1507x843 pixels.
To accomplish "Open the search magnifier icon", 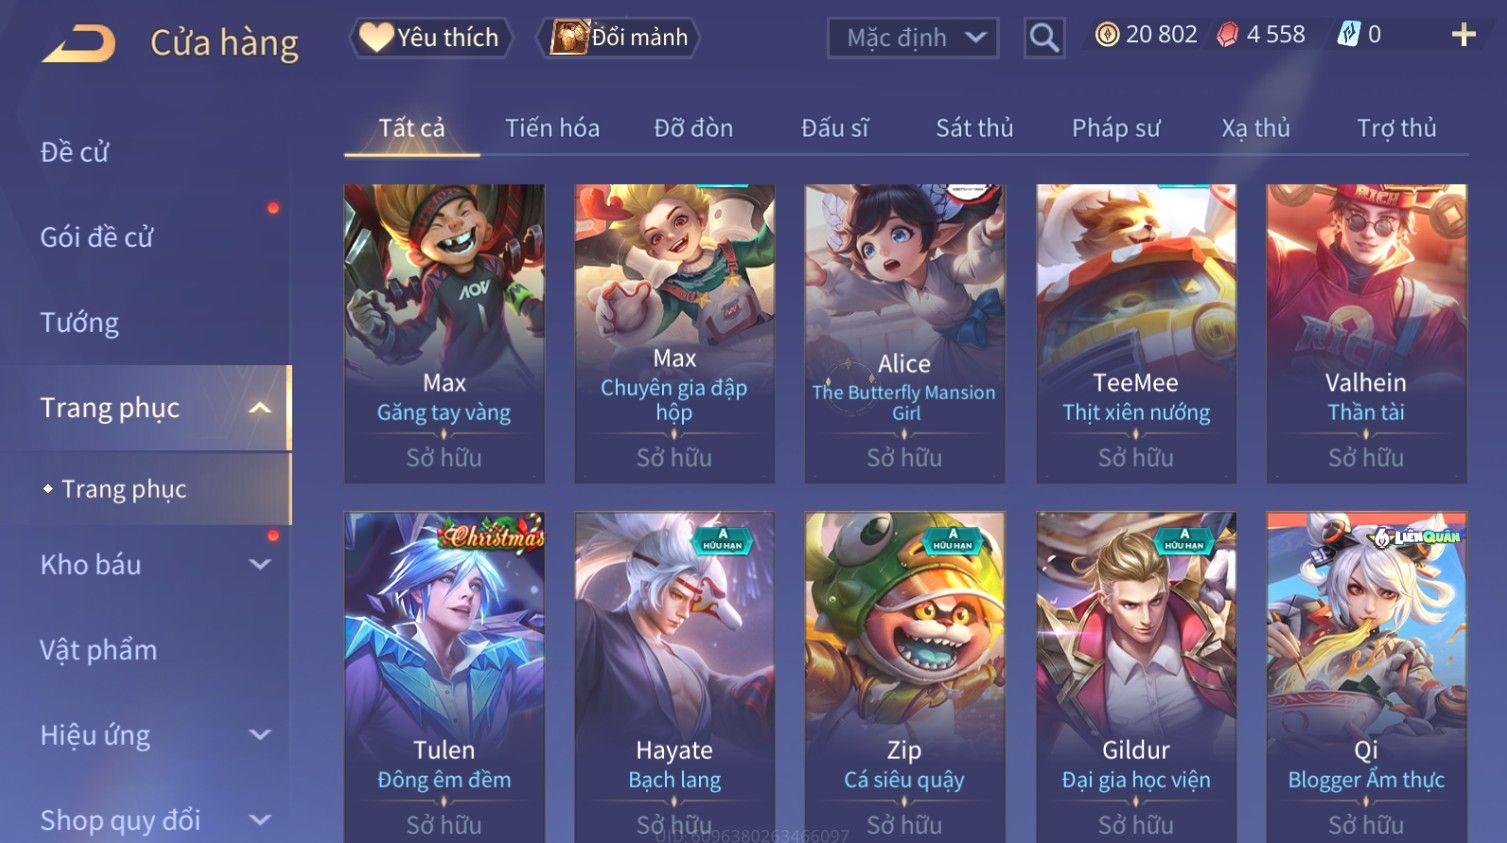I will [x=1044, y=38].
